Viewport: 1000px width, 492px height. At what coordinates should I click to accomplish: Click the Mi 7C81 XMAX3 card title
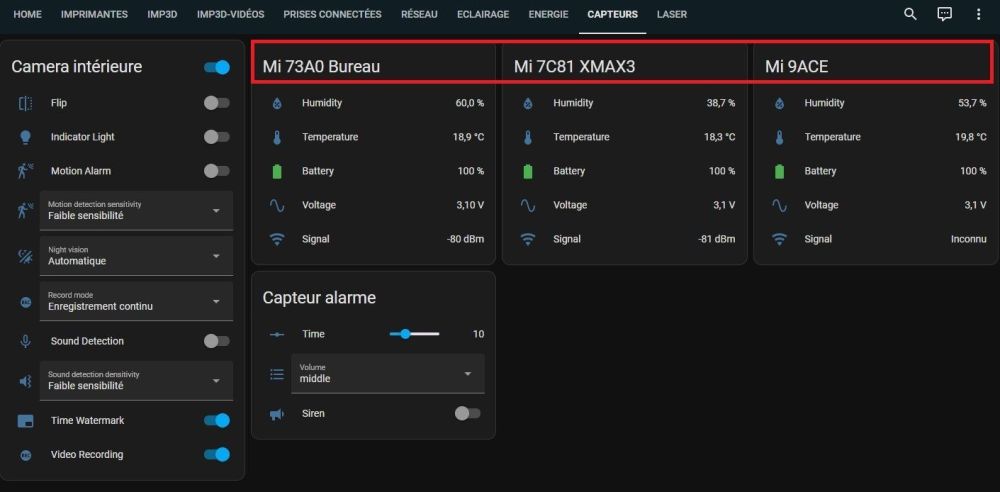[x=575, y=66]
